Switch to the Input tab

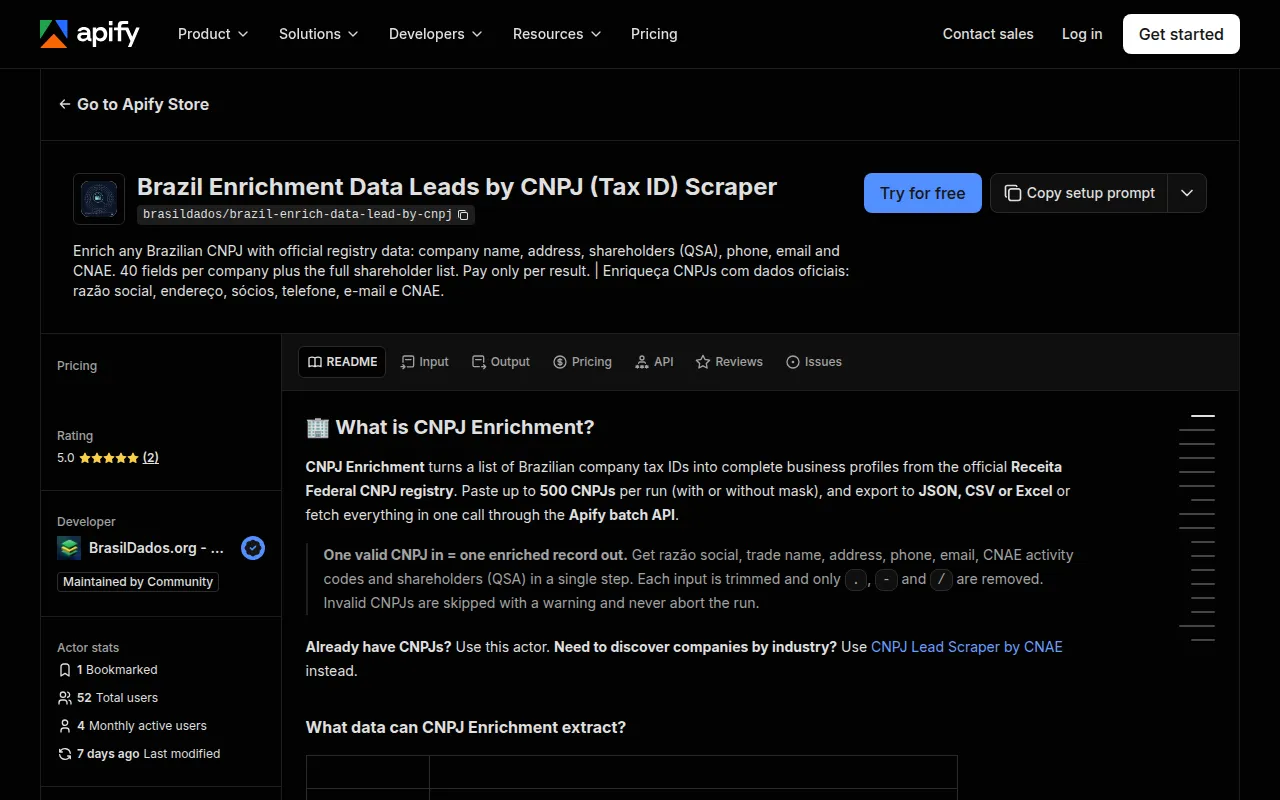(424, 362)
